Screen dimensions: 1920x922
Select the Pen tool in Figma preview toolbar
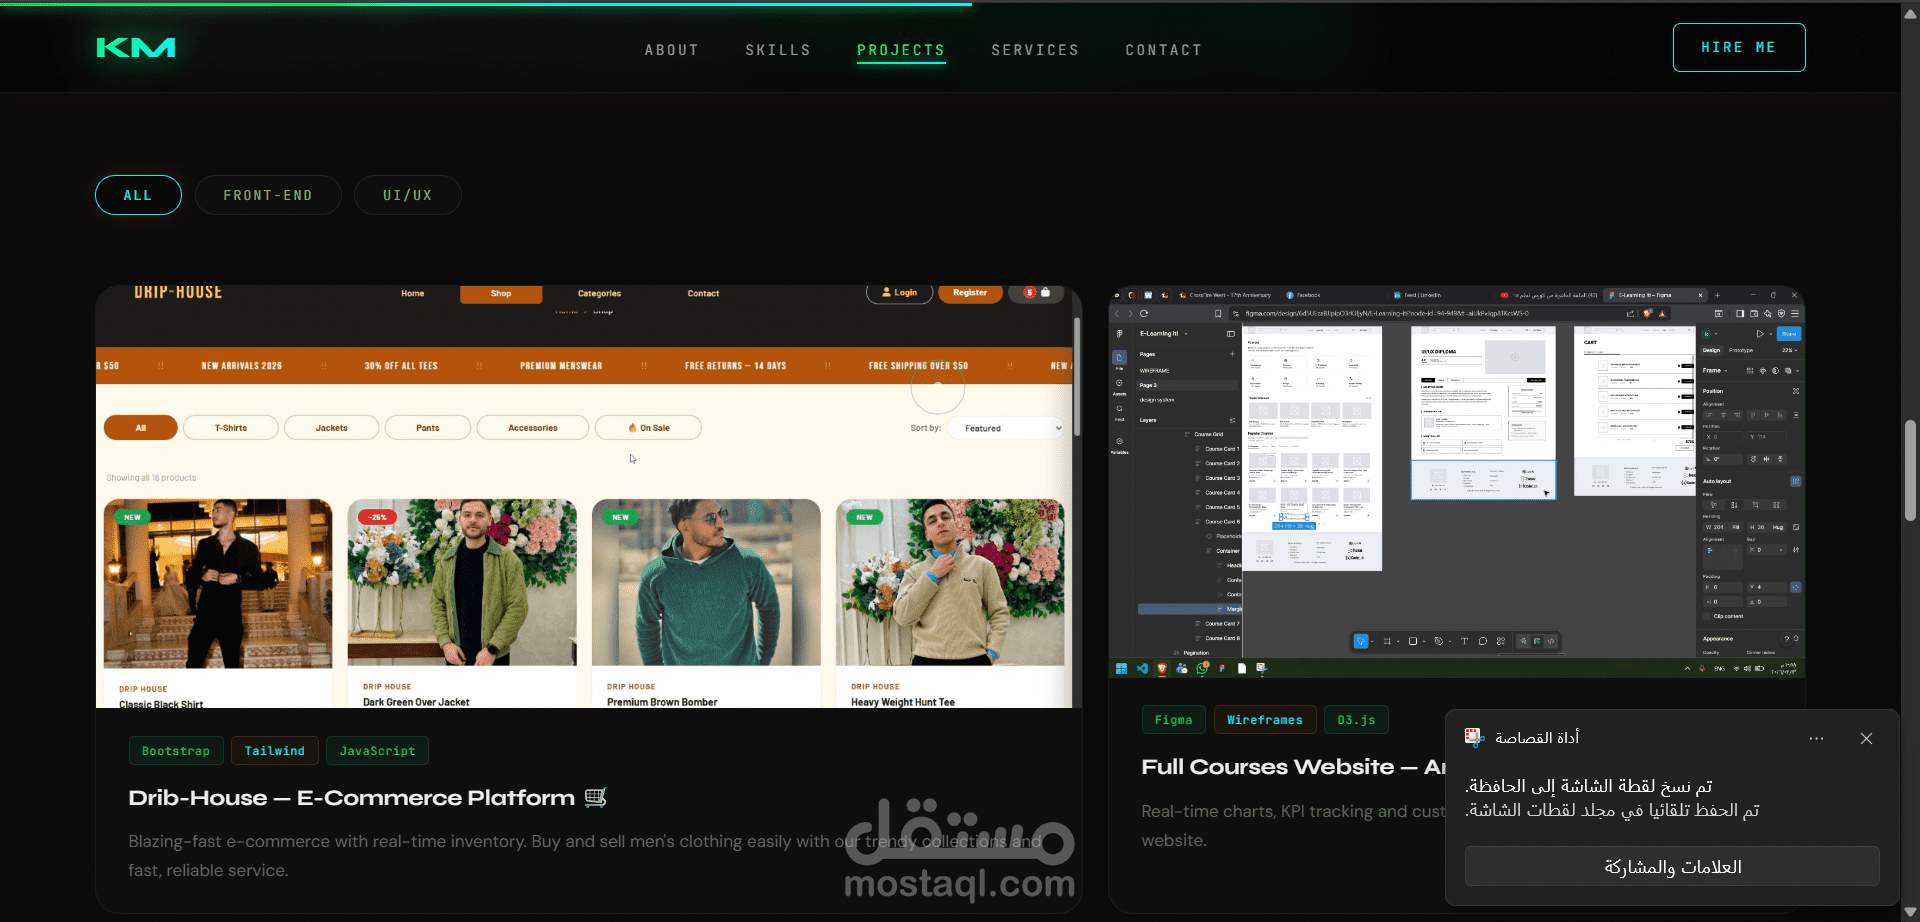click(x=1439, y=641)
